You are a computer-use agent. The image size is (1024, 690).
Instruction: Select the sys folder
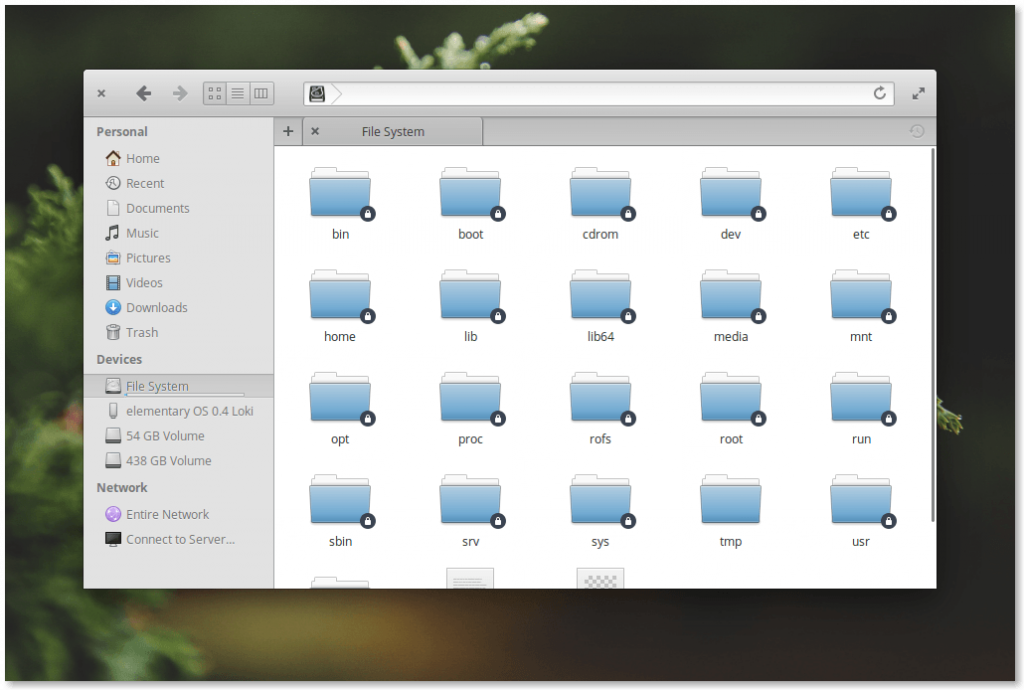pos(600,511)
